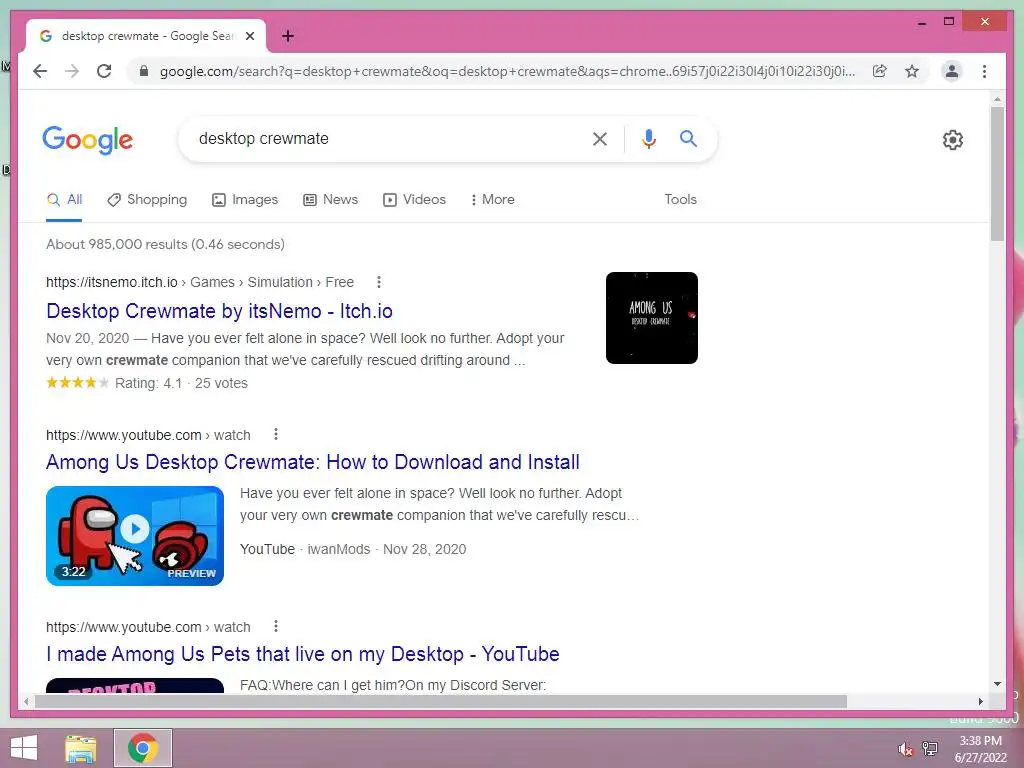This screenshot has width=1024, height=768.
Task: Click the horizontal scrollbar thumb
Action: tap(441, 701)
